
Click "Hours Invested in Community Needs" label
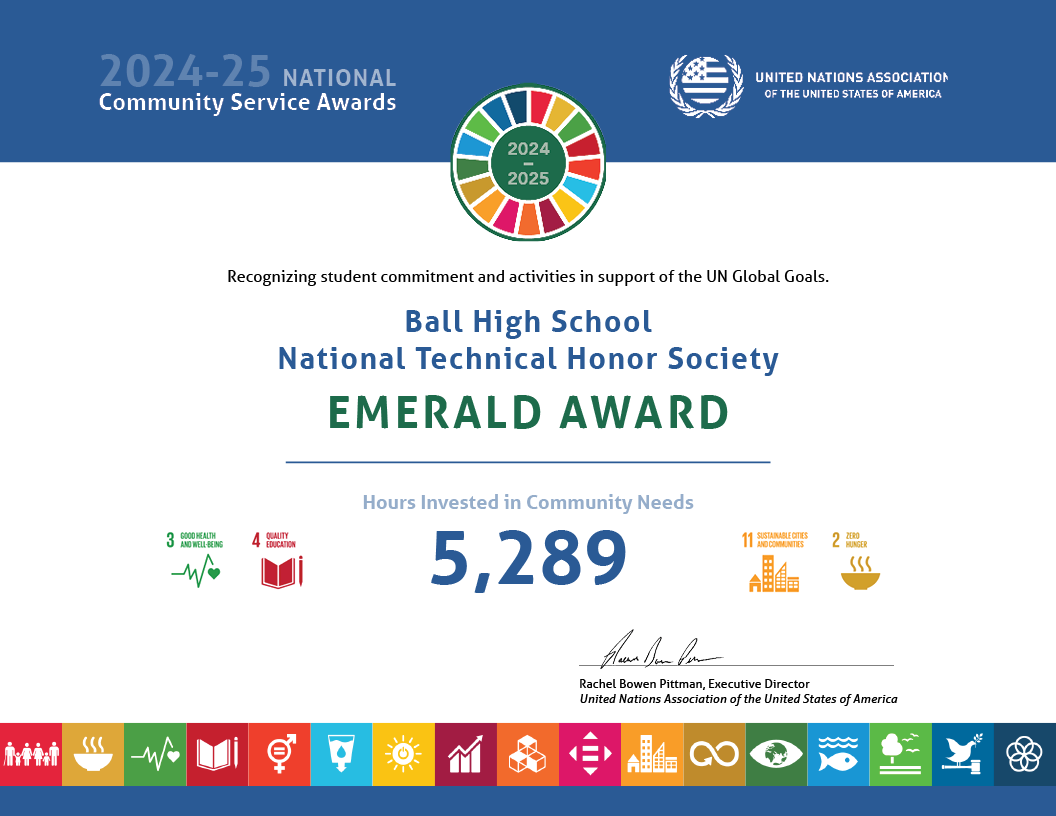[528, 502]
